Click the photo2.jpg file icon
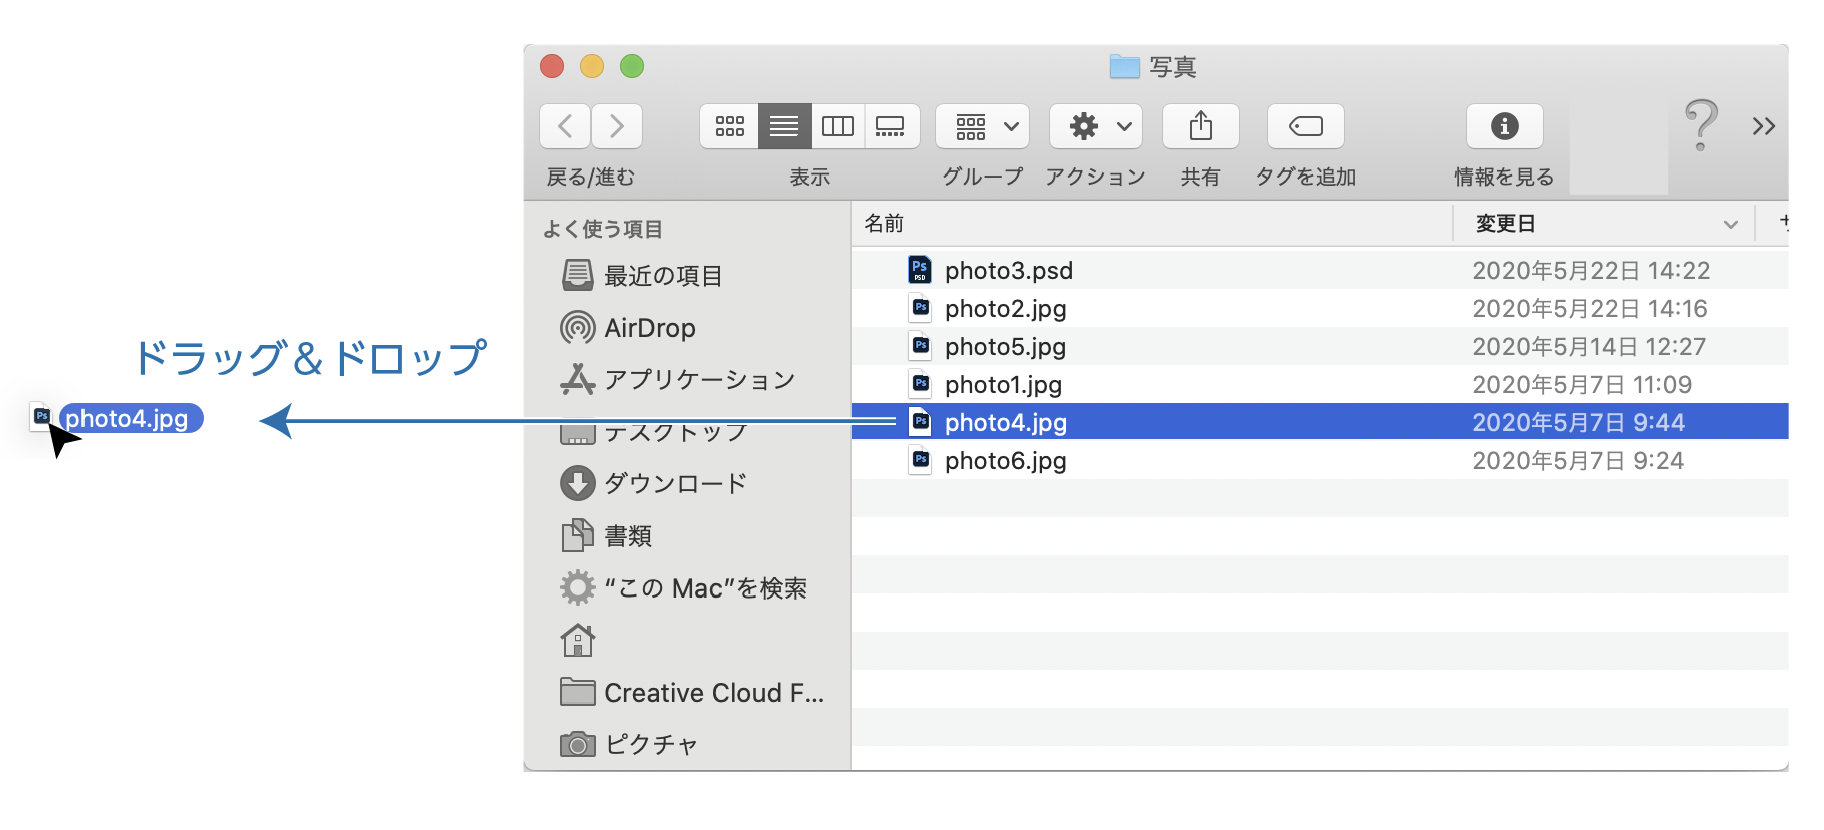The height and width of the screenshot is (830, 1824). [921, 308]
